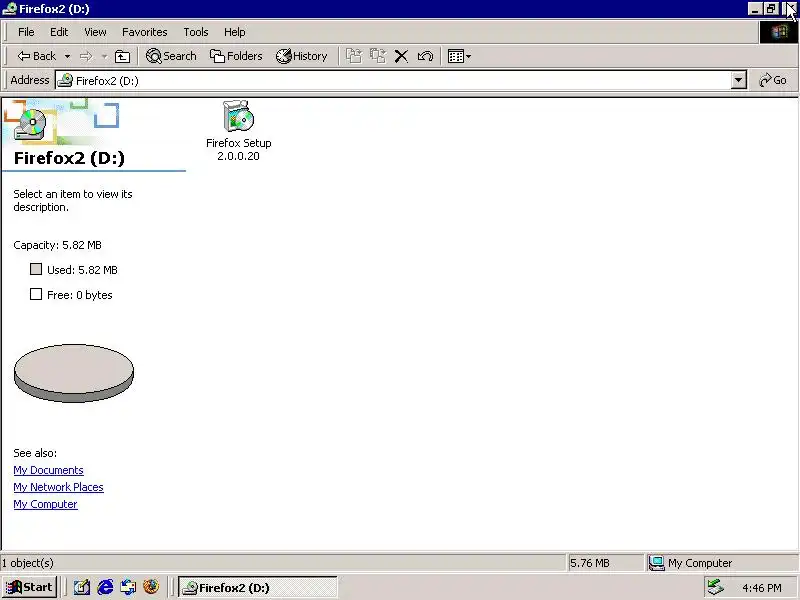Click the Windows logo throbber

(779, 32)
